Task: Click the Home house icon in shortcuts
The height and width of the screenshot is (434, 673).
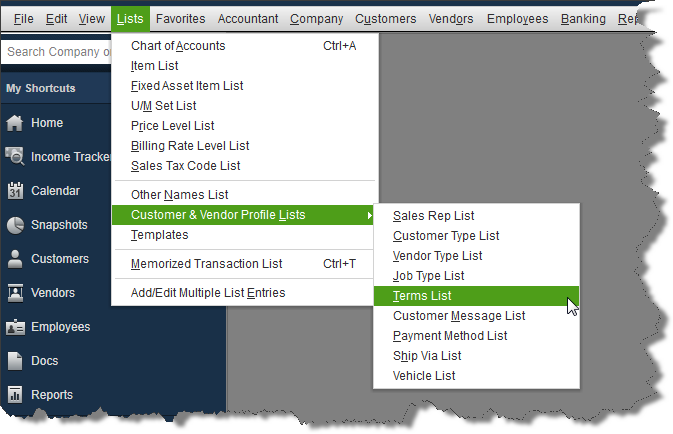Action: pyautogui.click(x=15, y=123)
